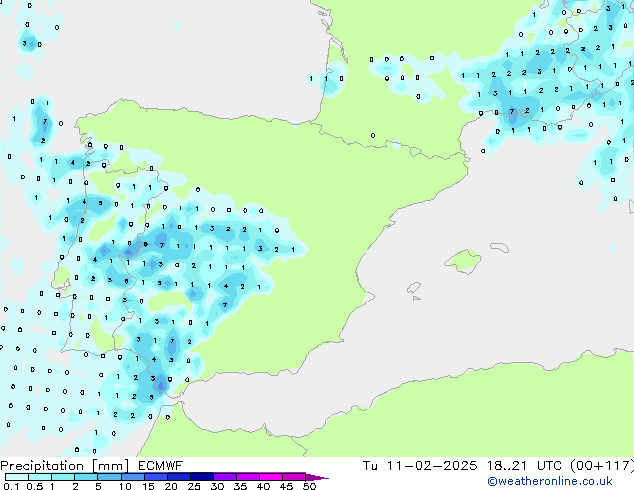Click the '18..21' hour range text
Image resolution: width=634 pixels, height=490 pixels.
(x=507, y=466)
